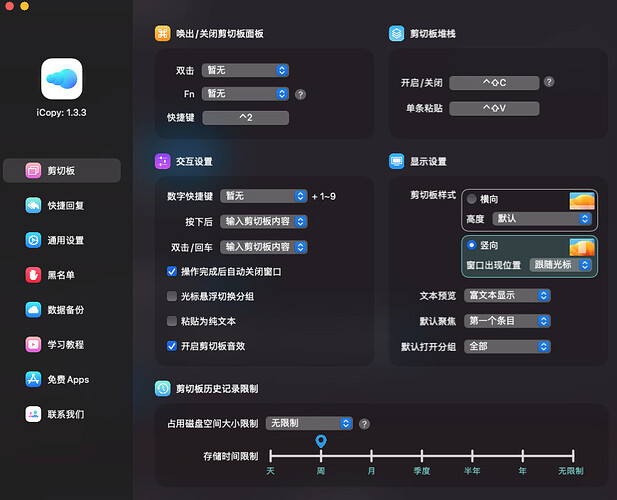This screenshot has height=500, width=617.
Task: Open 学习教程 in the sidebar
Action: coord(62,344)
